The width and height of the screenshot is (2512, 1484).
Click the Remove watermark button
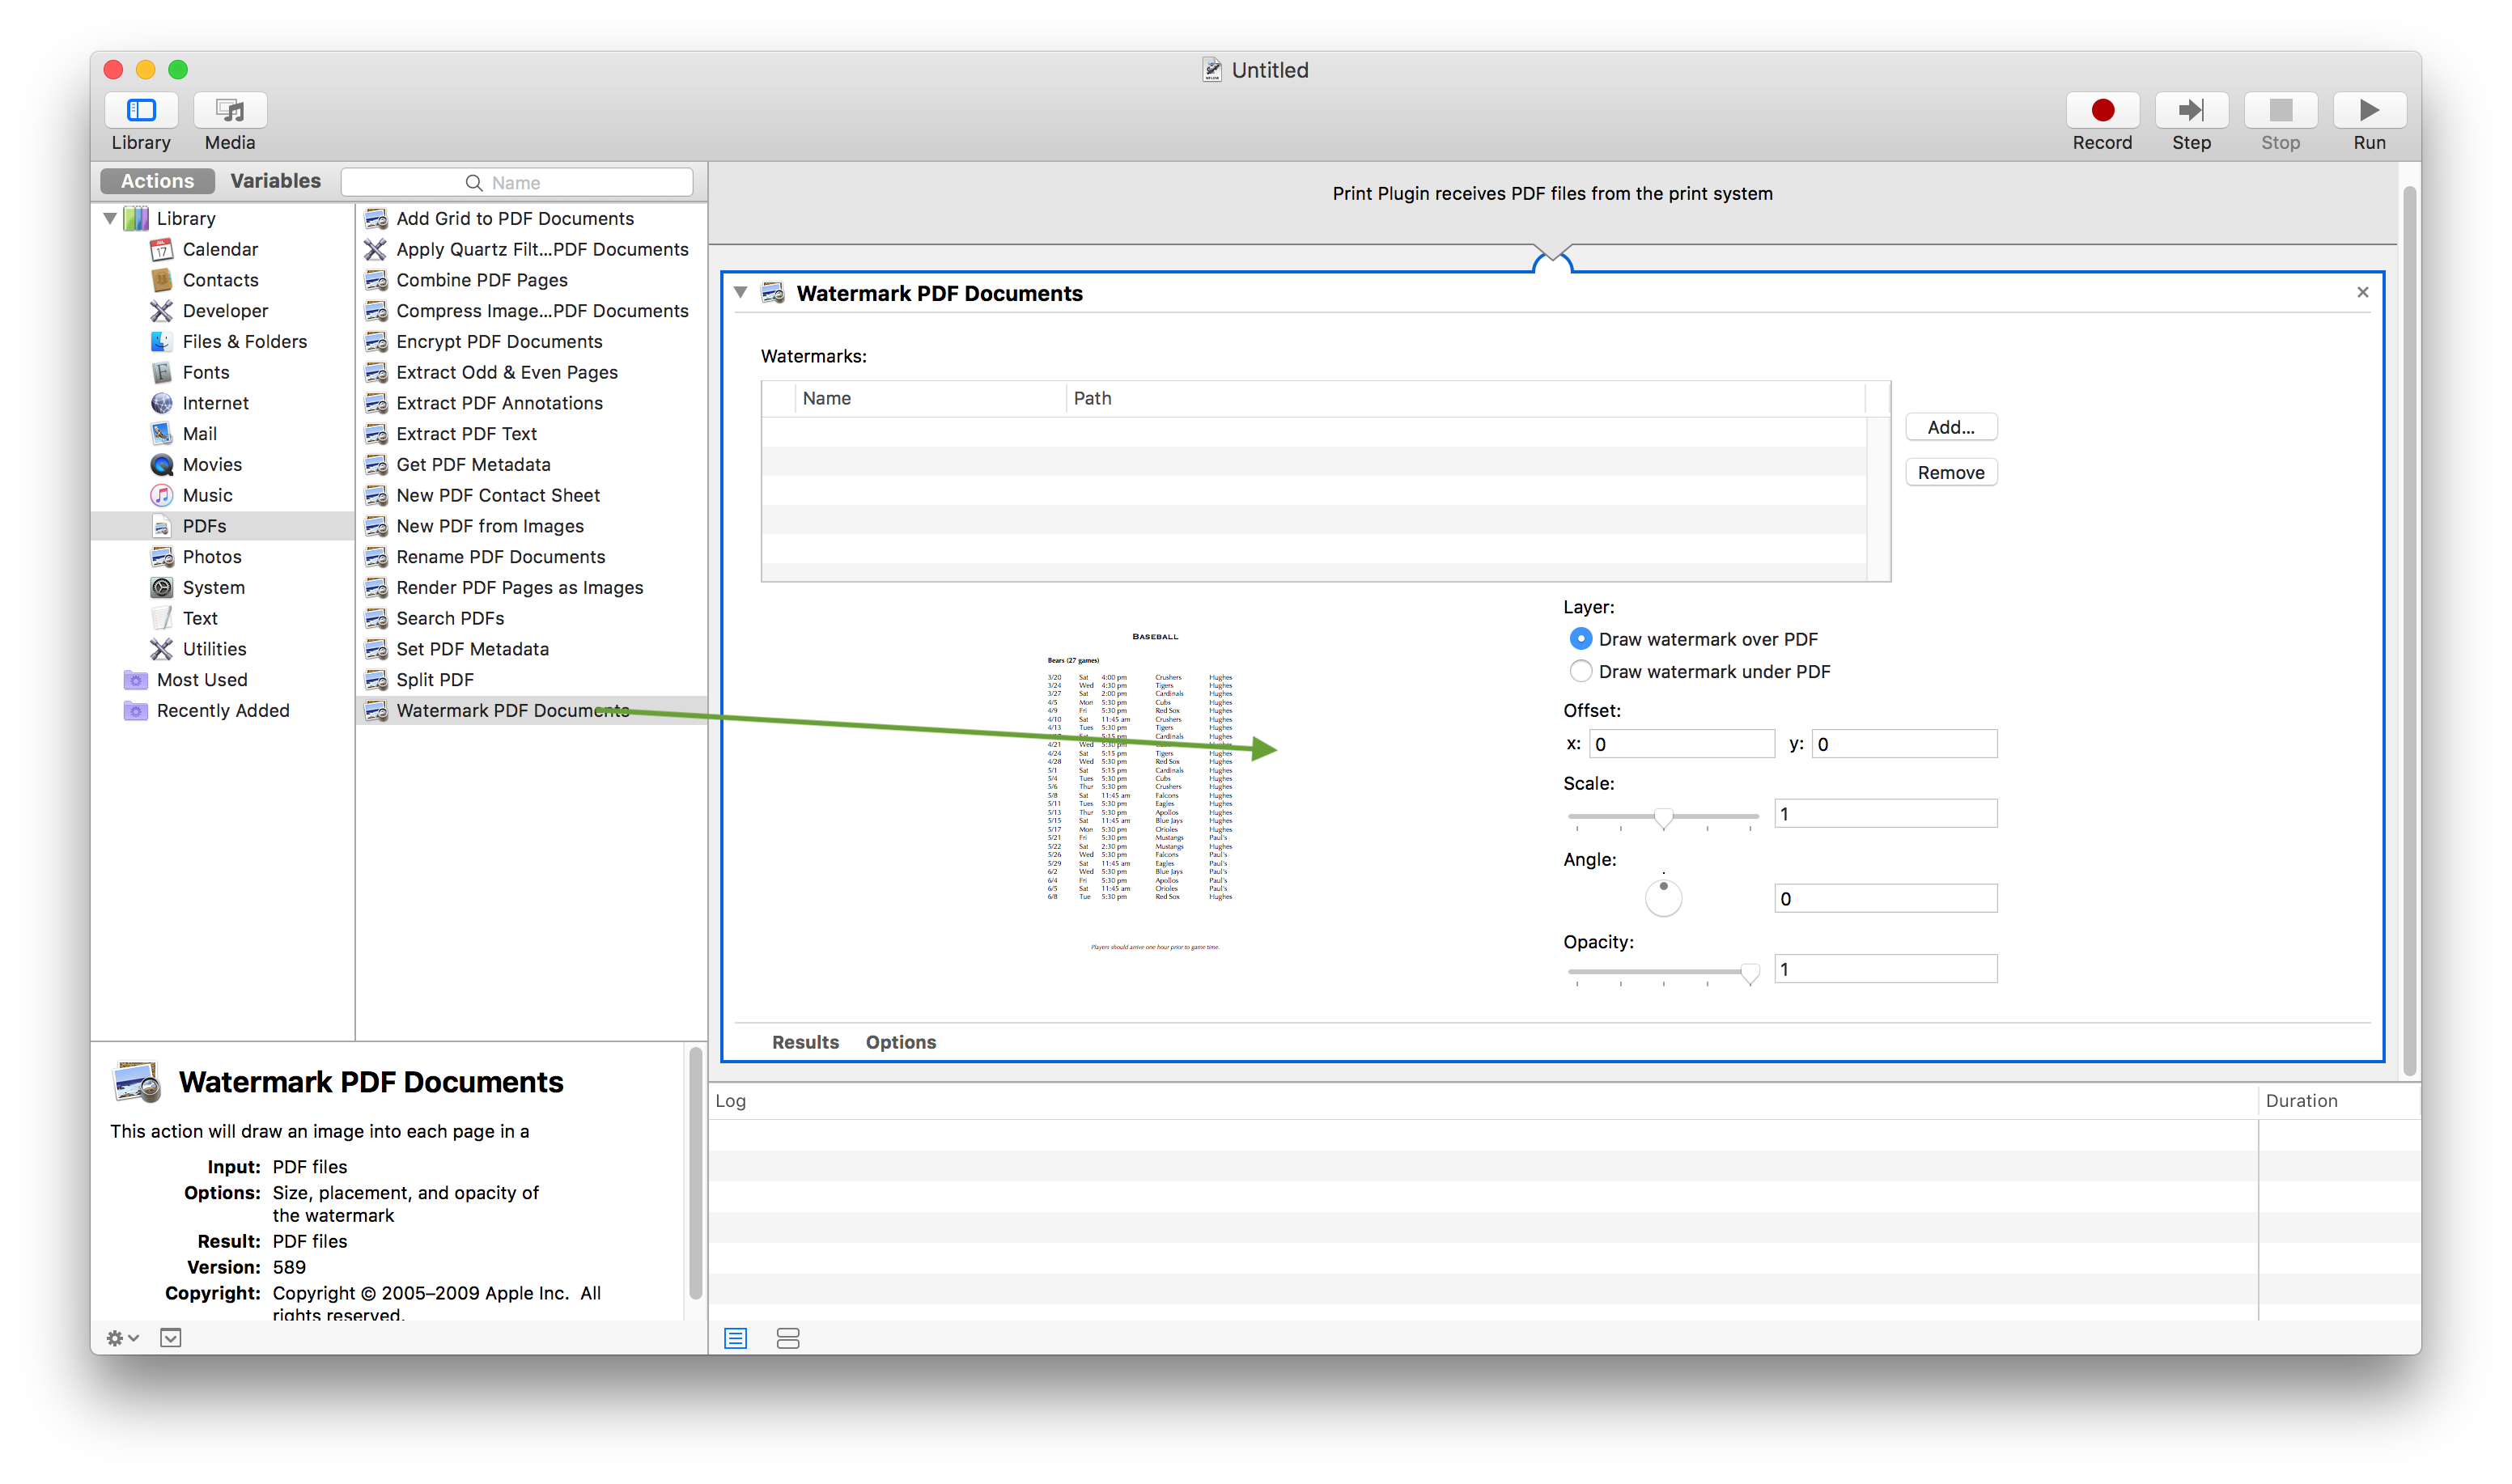(x=1950, y=473)
